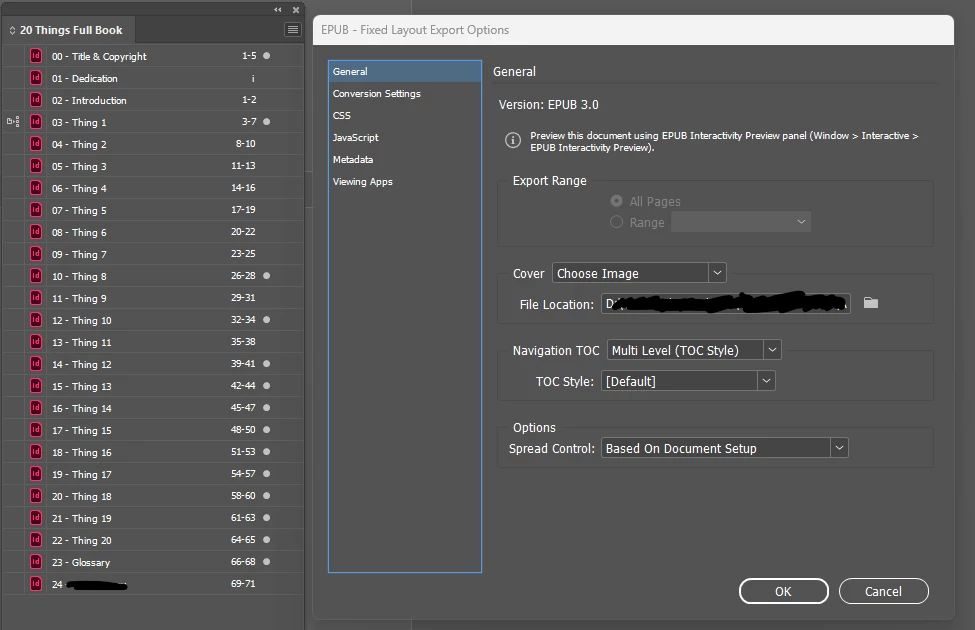Click InDesign icon of 23 - Glossary
The height and width of the screenshot is (630, 975).
[36, 562]
